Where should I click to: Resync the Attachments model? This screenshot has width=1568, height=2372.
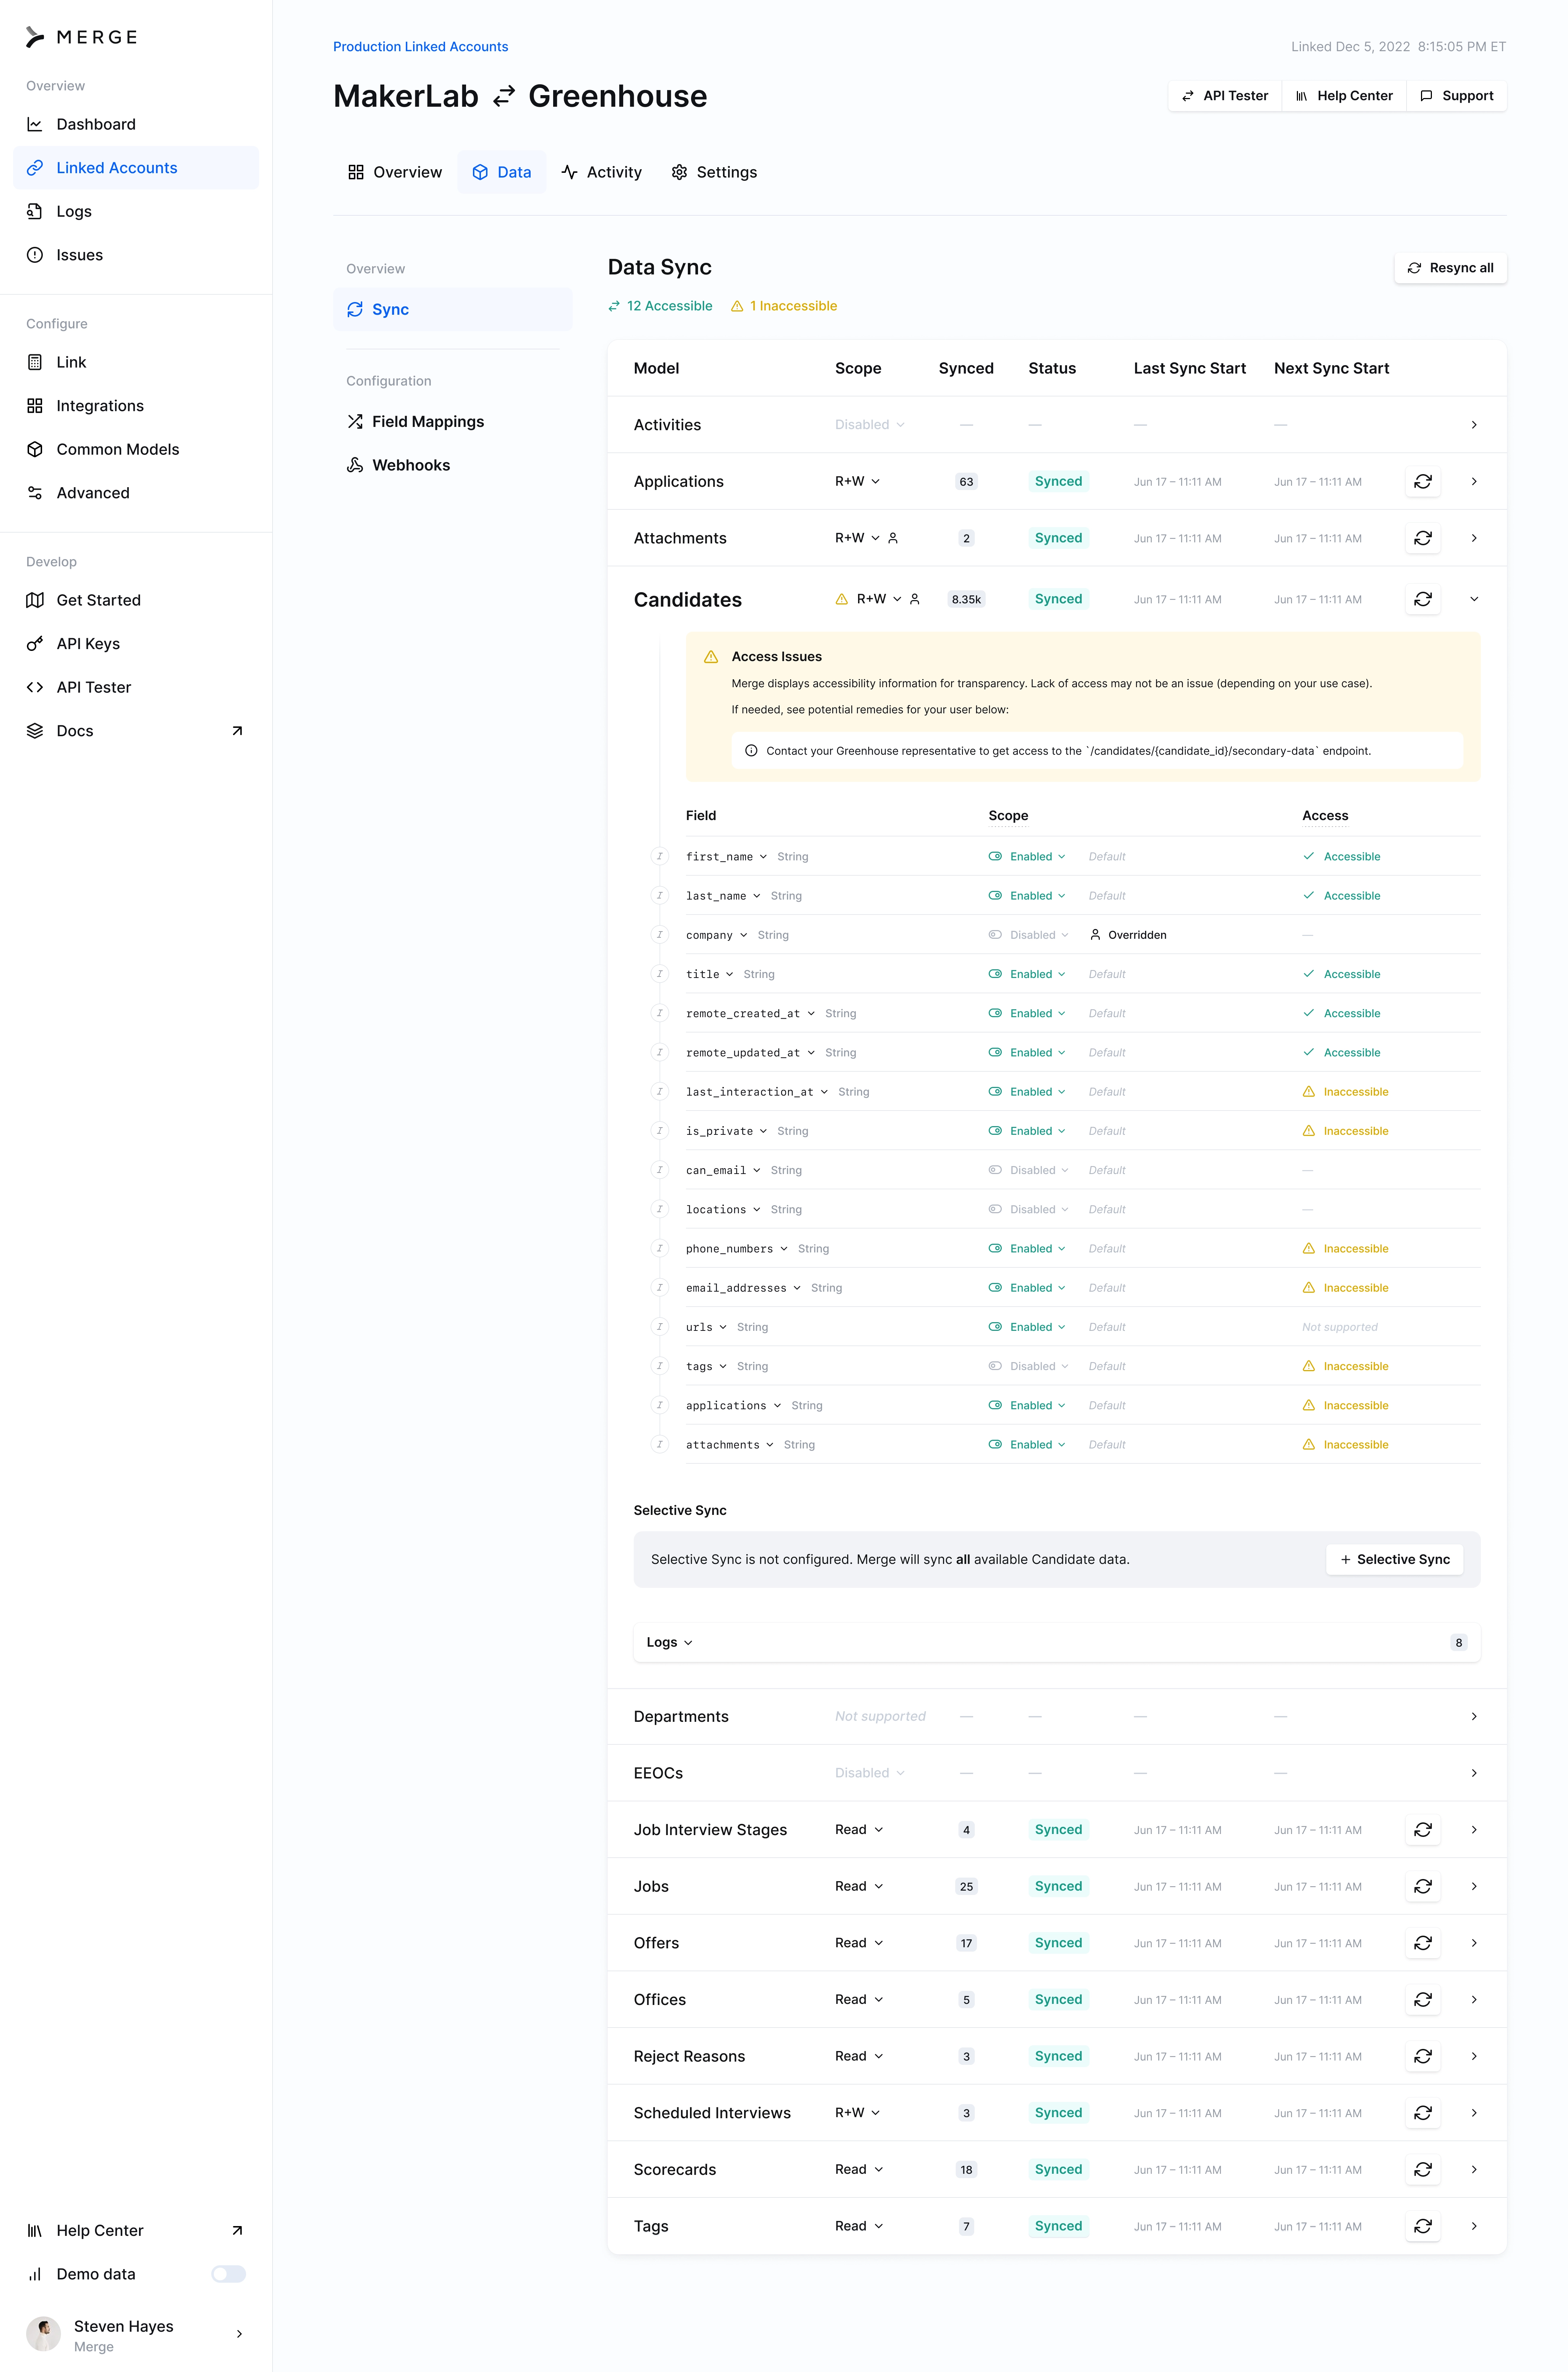tap(1423, 538)
